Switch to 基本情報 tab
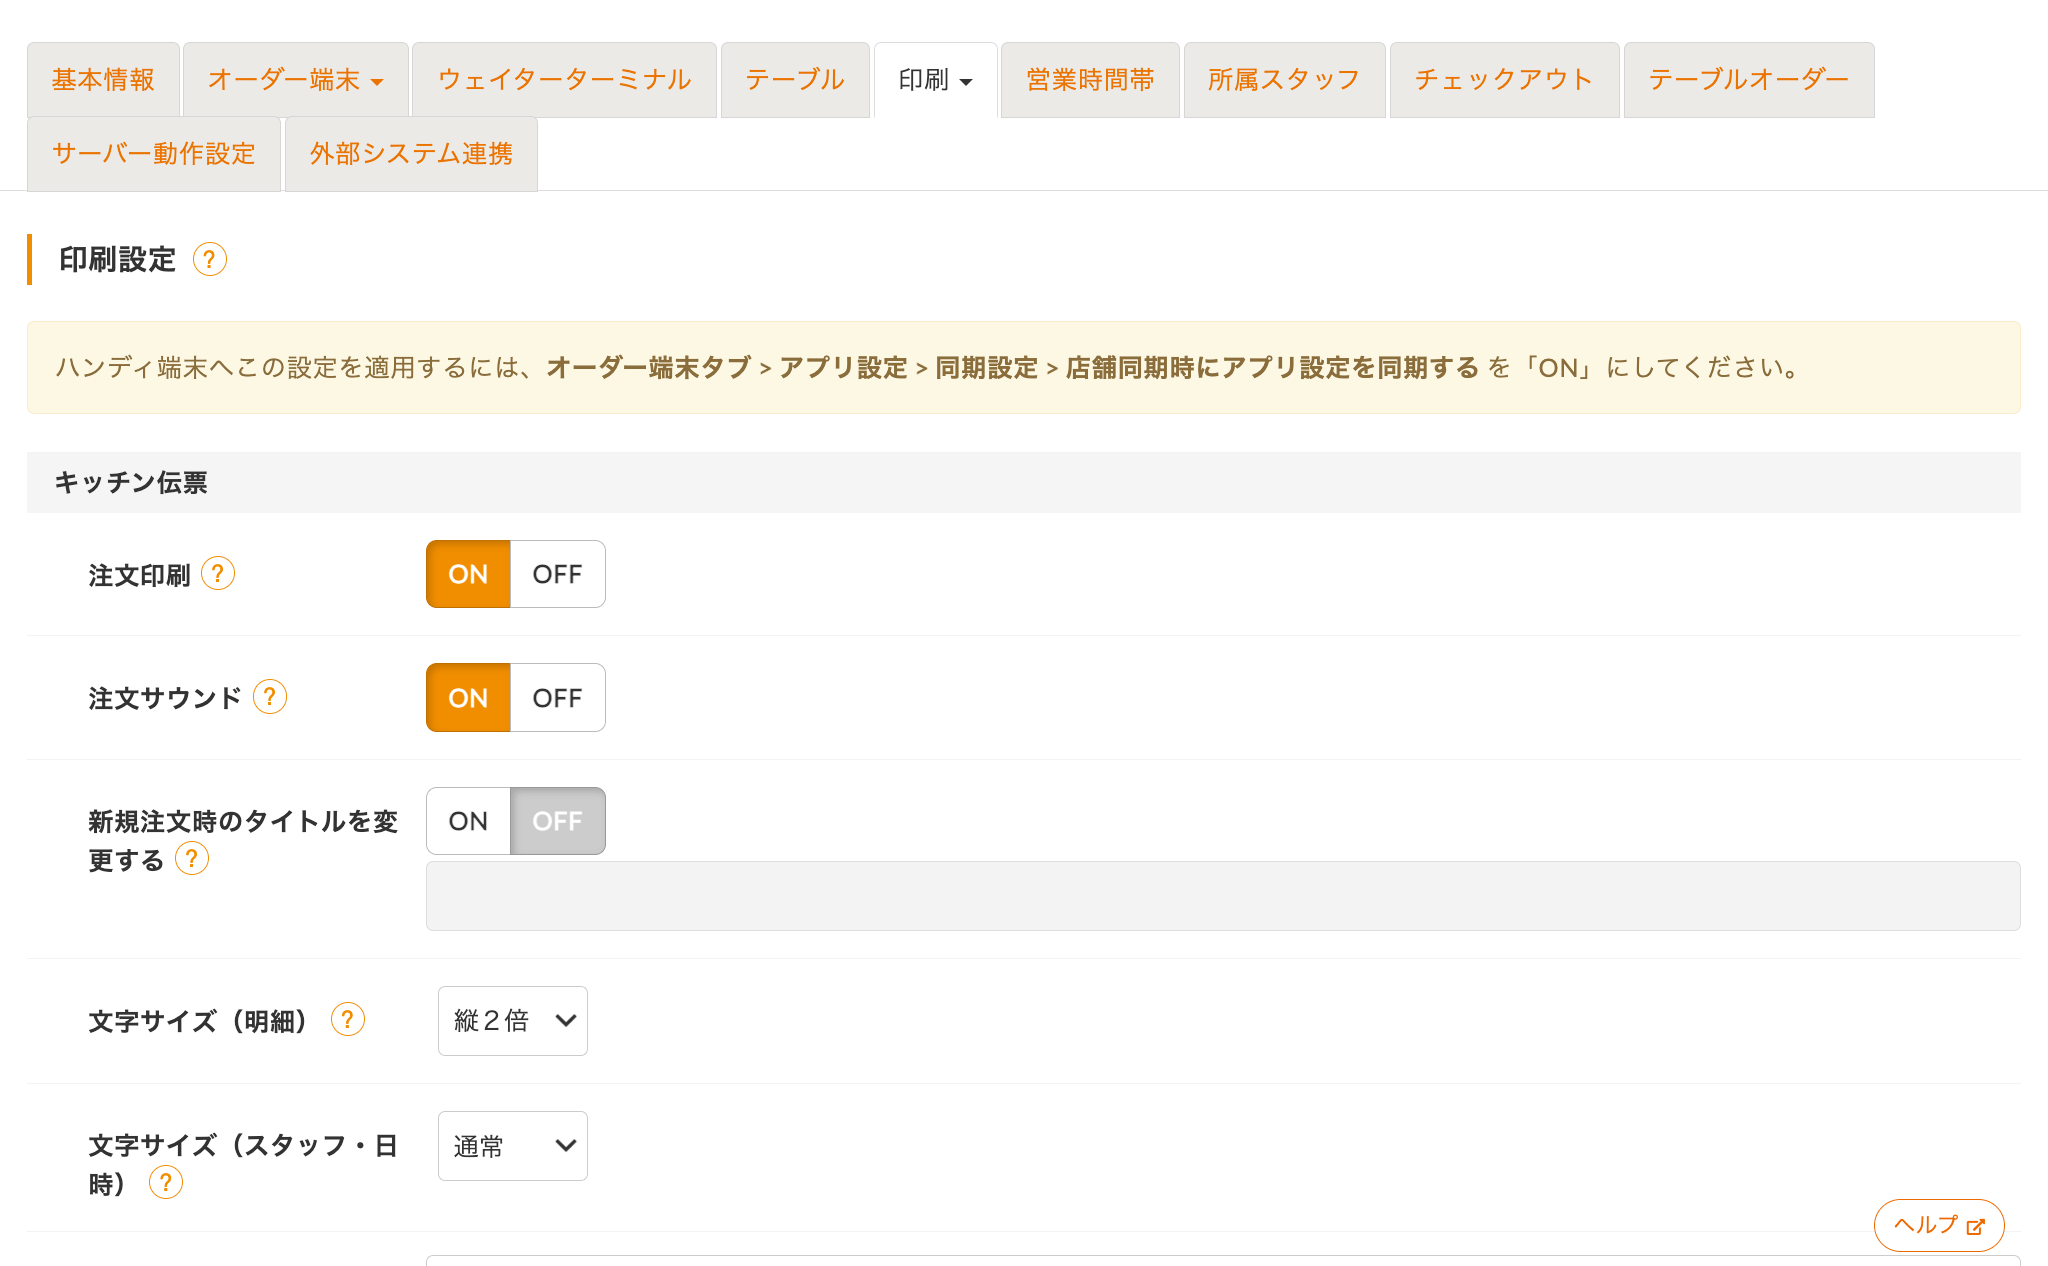The image size is (2048, 1266). click(x=103, y=80)
